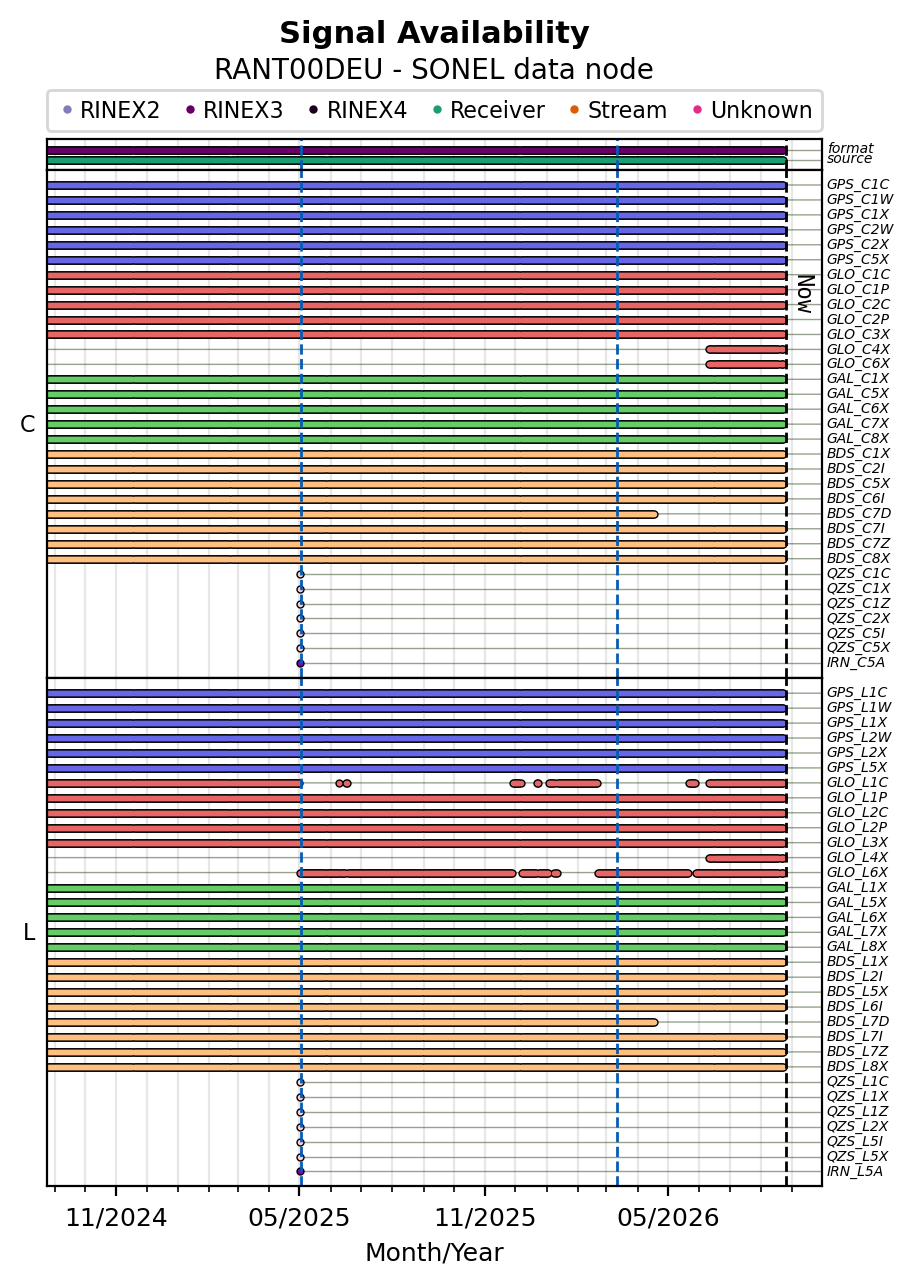This screenshot has height=1285, width=914.
Task: Click the 11/2024 axis tick label
Action: (116, 1218)
